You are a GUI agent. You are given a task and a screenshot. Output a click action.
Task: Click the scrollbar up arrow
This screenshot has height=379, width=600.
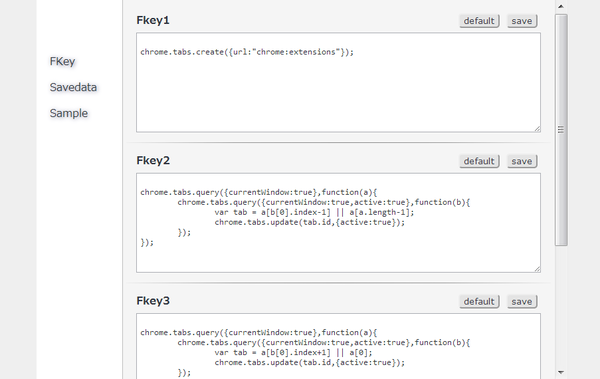[561, 6]
